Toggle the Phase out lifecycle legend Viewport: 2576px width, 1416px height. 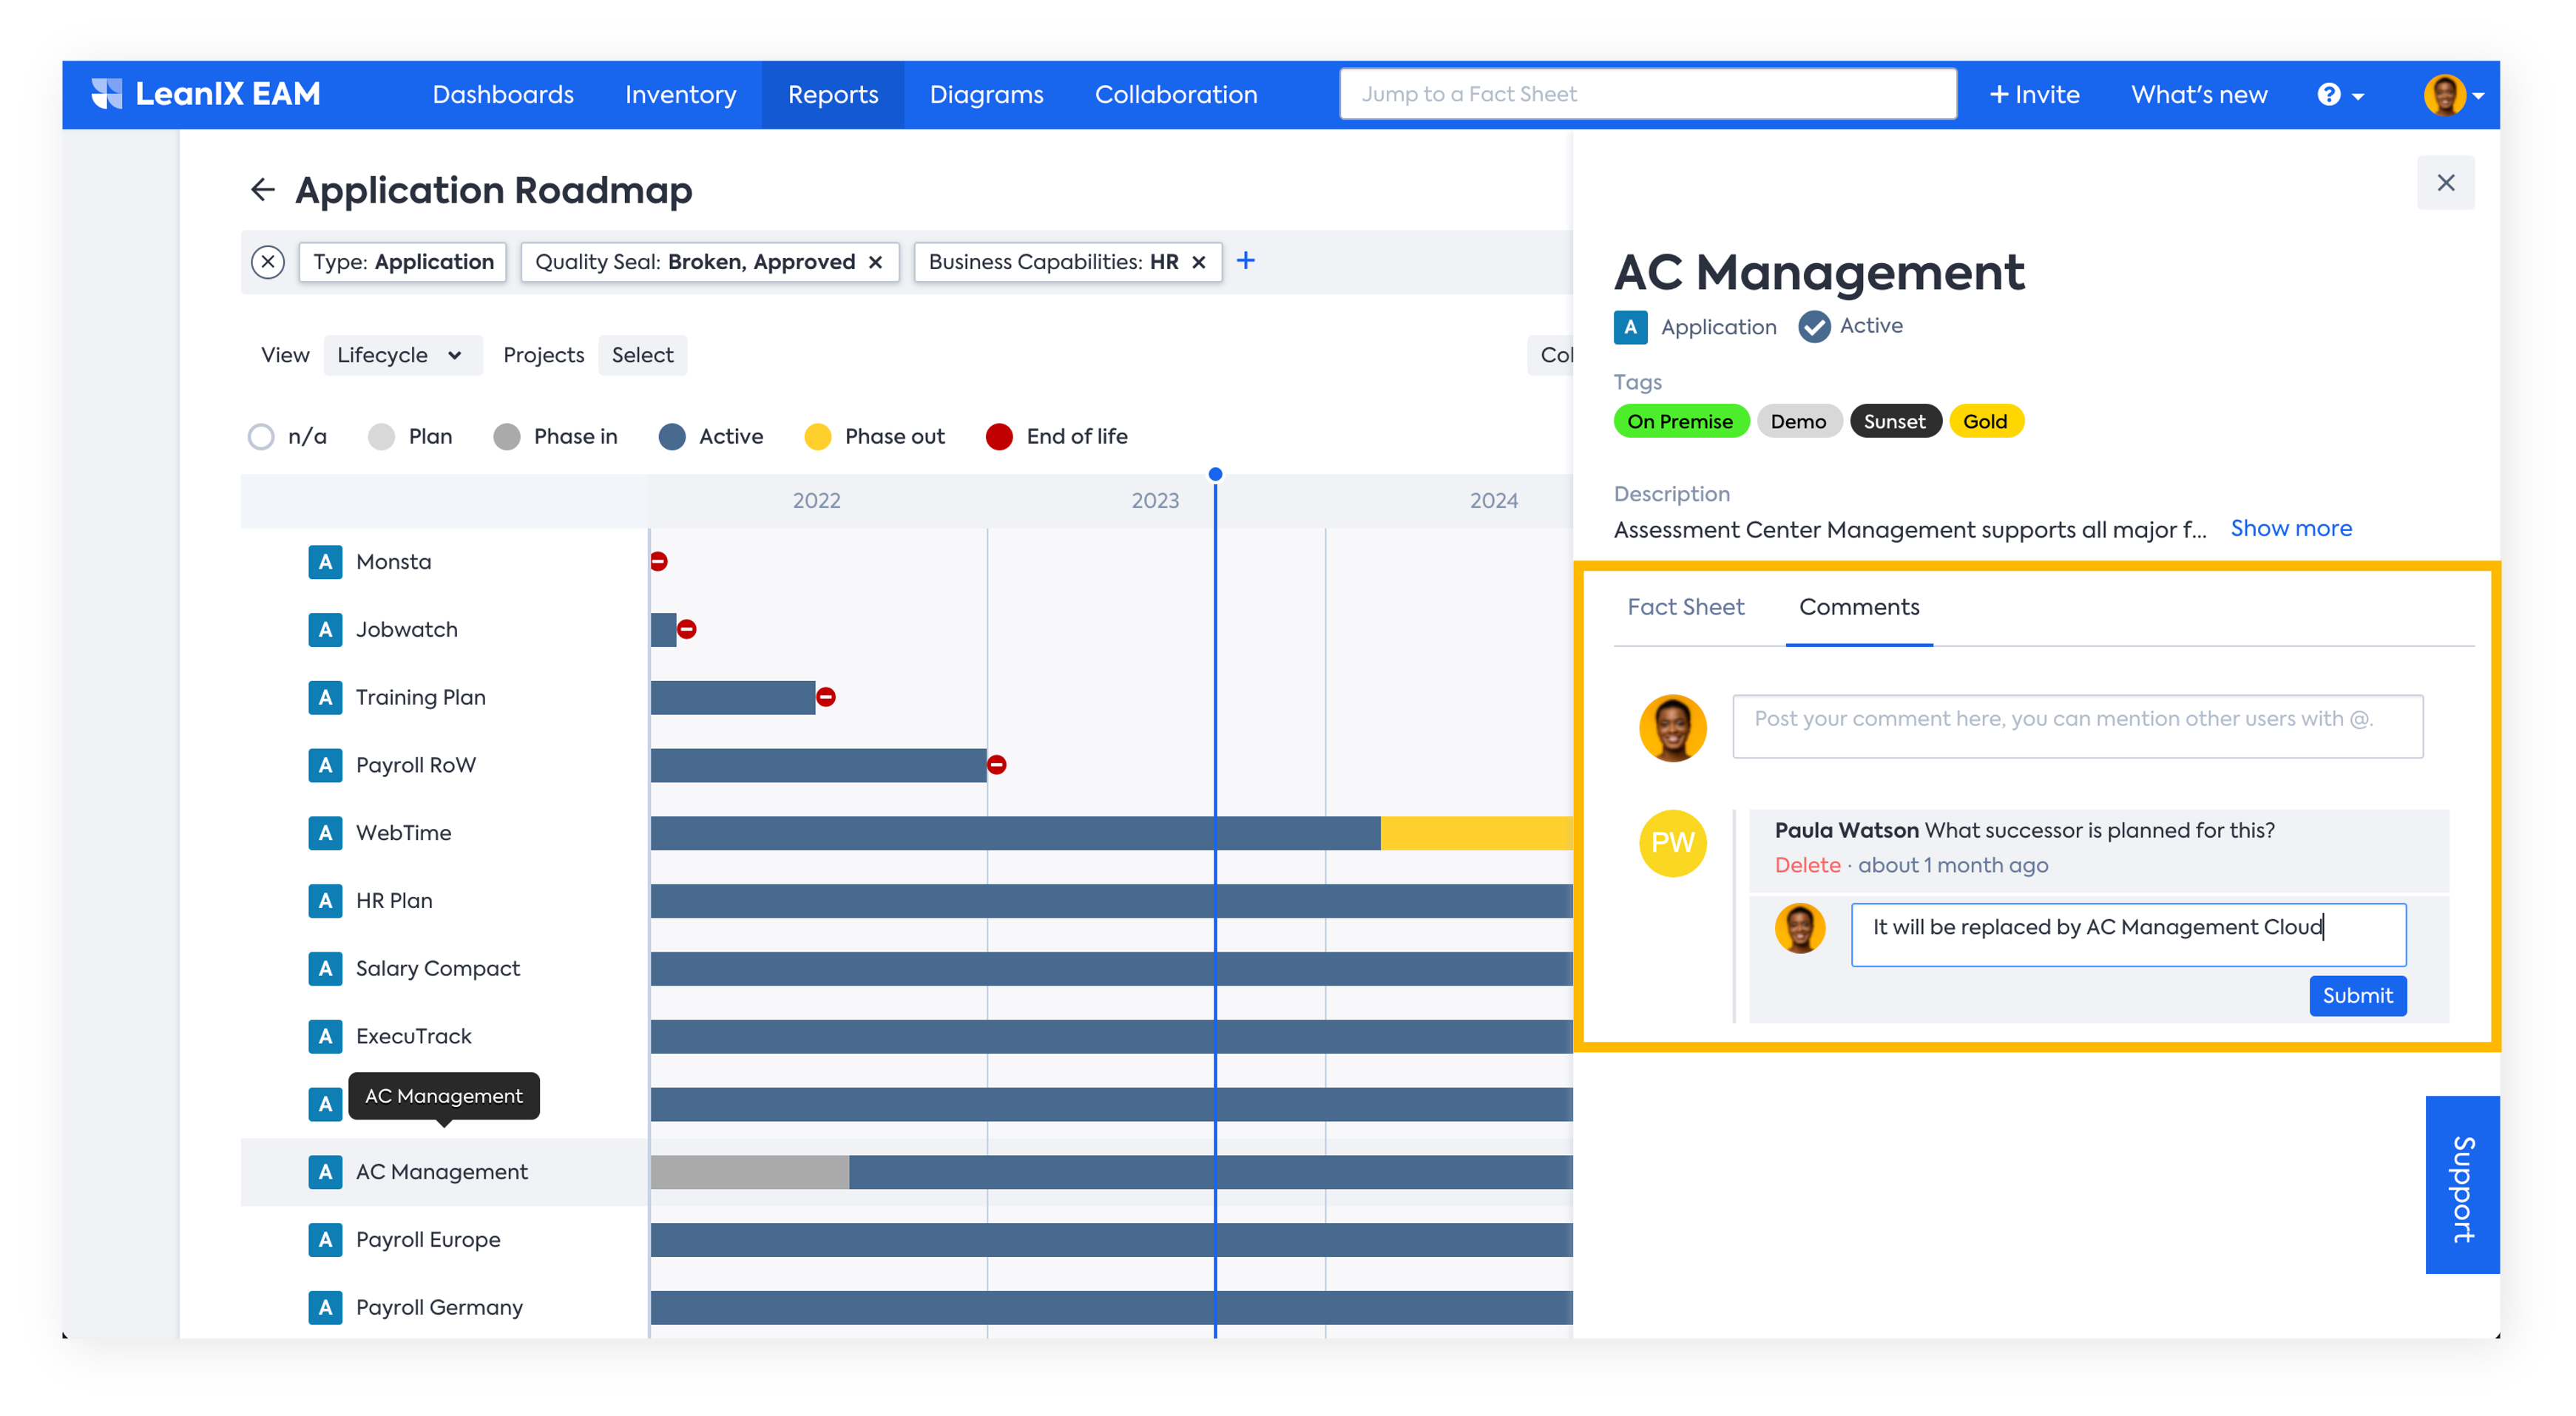coord(875,437)
